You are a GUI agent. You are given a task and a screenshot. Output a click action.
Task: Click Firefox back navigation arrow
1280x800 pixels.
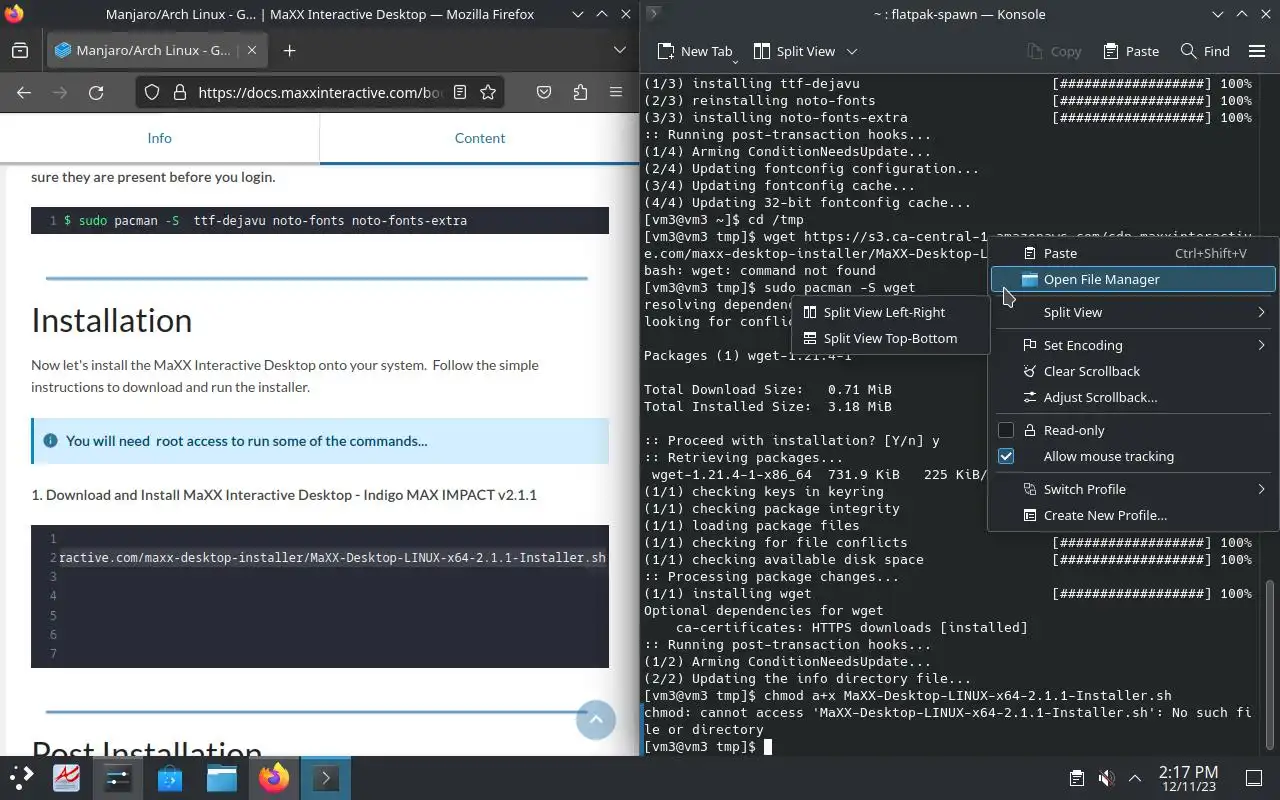click(x=24, y=92)
